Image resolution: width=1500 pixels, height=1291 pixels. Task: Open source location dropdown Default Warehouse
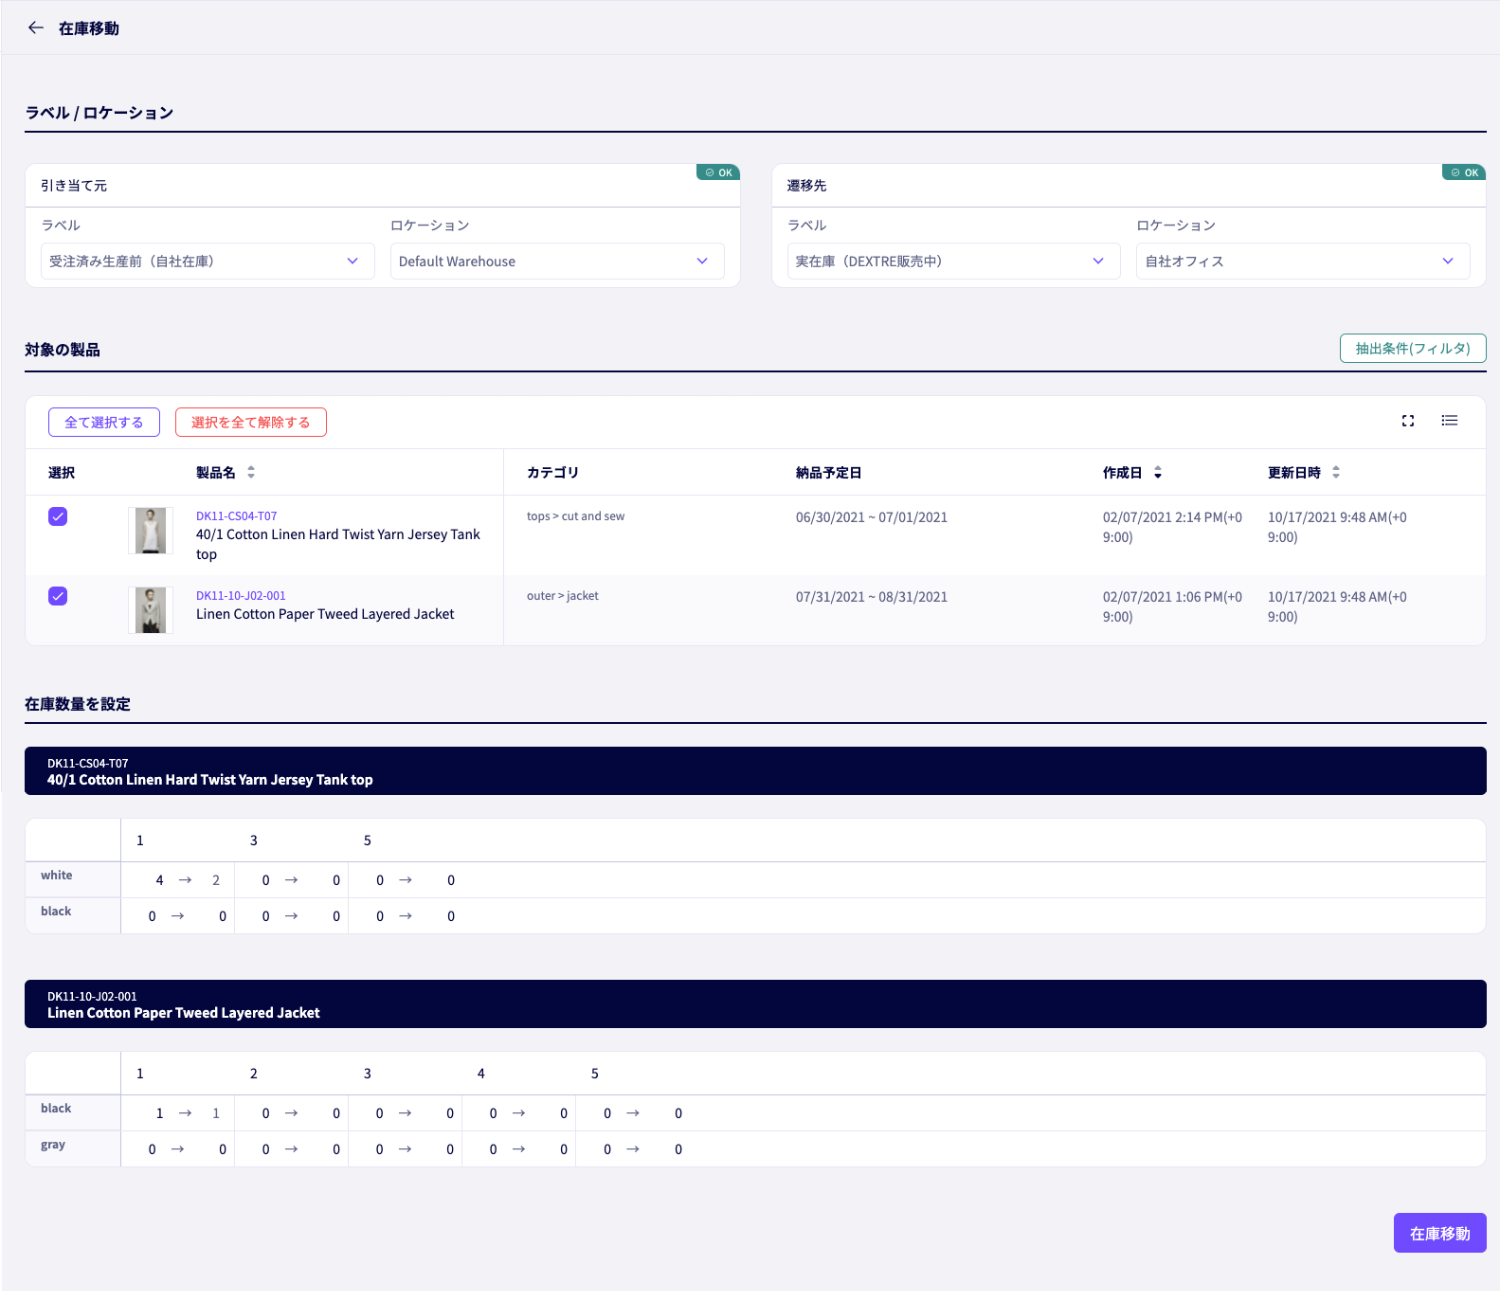click(557, 261)
